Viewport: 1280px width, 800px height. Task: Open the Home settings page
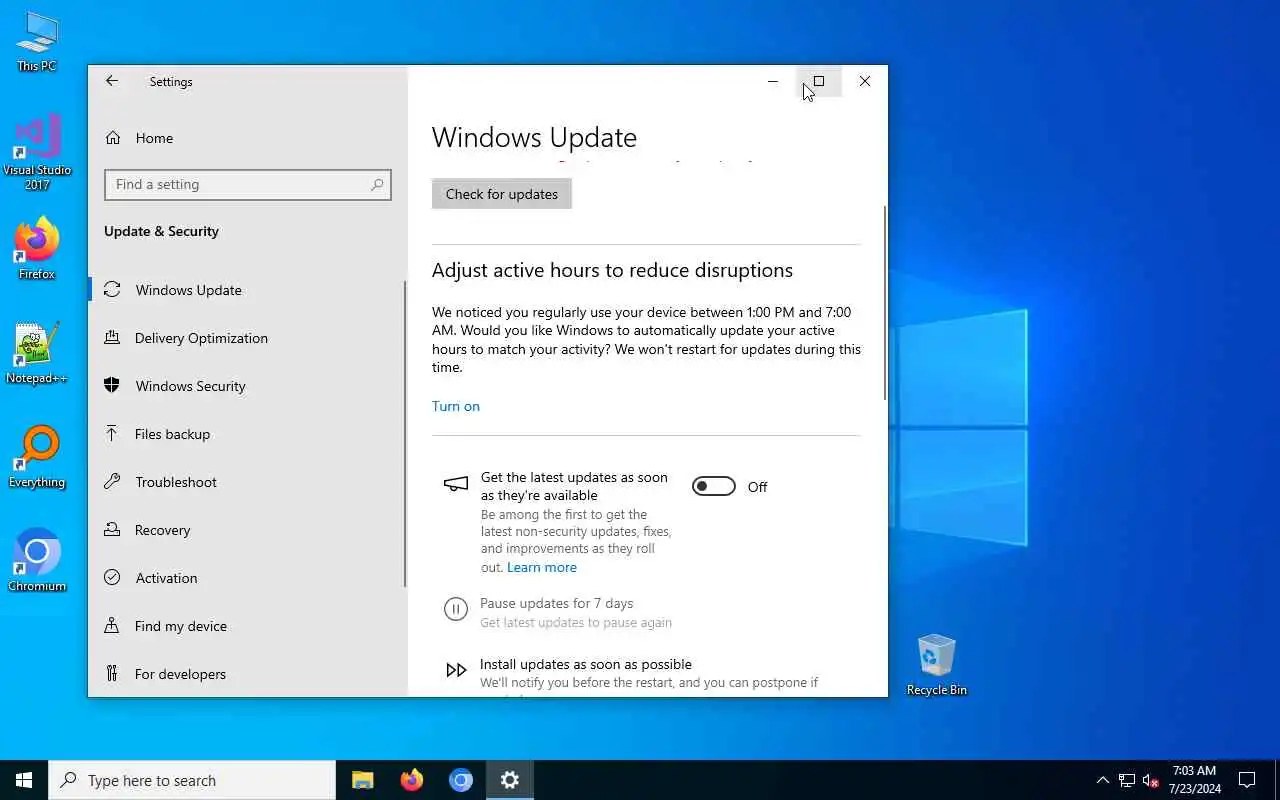click(x=248, y=138)
